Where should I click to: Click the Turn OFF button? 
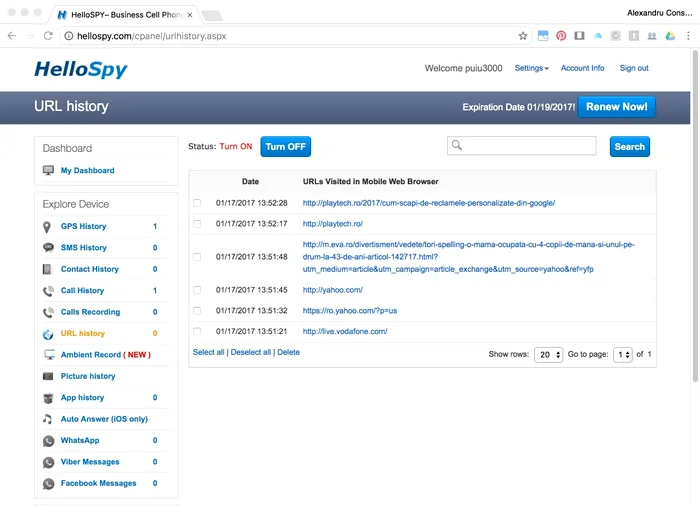[286, 146]
